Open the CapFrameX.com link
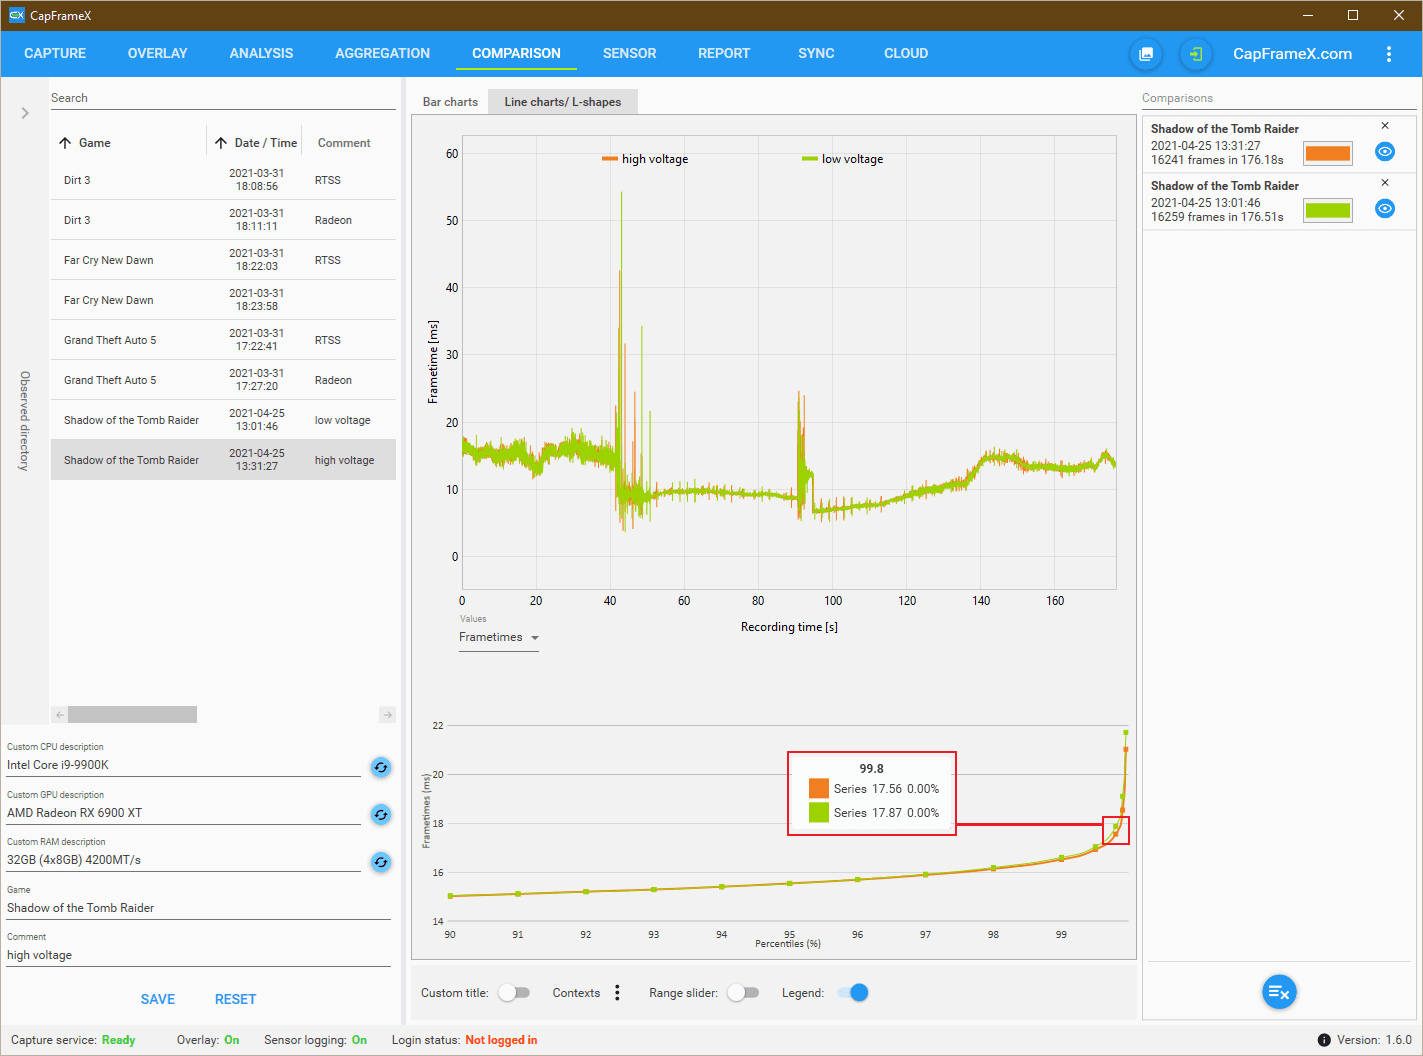Image resolution: width=1423 pixels, height=1056 pixels. coord(1292,54)
